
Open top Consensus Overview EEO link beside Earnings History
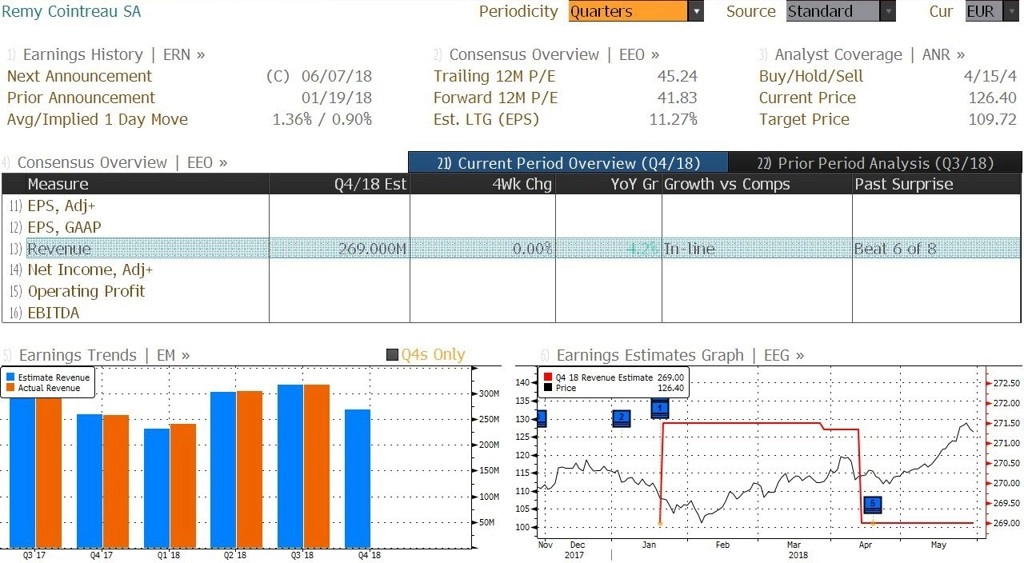pyautogui.click(x=554, y=55)
